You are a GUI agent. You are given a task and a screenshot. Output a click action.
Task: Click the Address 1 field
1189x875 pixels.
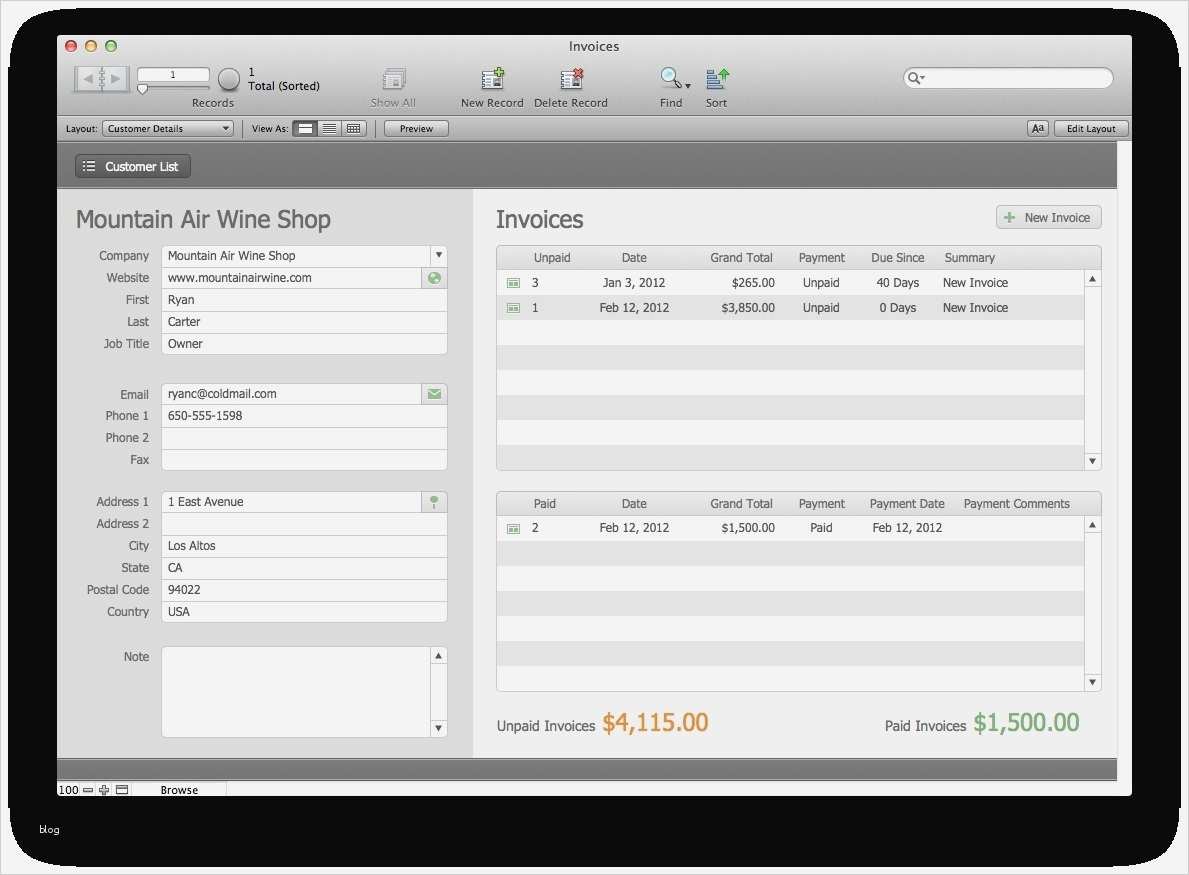coord(292,502)
